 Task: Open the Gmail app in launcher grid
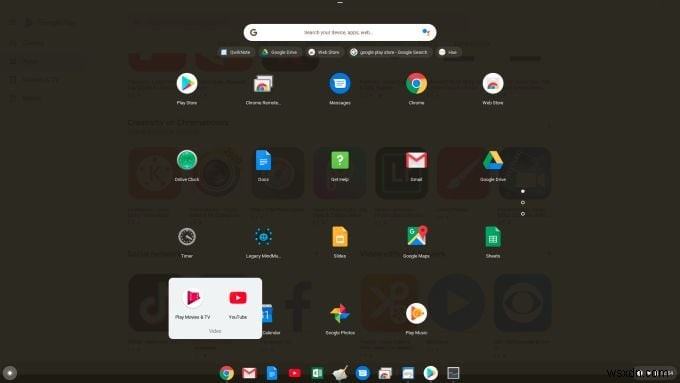tap(416, 160)
